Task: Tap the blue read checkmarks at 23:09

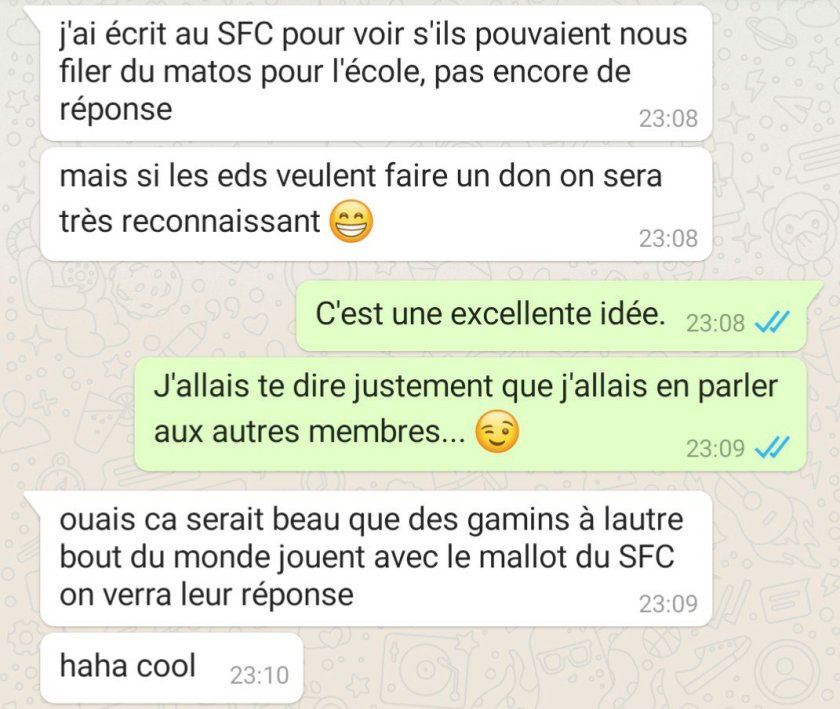Action: click(x=771, y=447)
